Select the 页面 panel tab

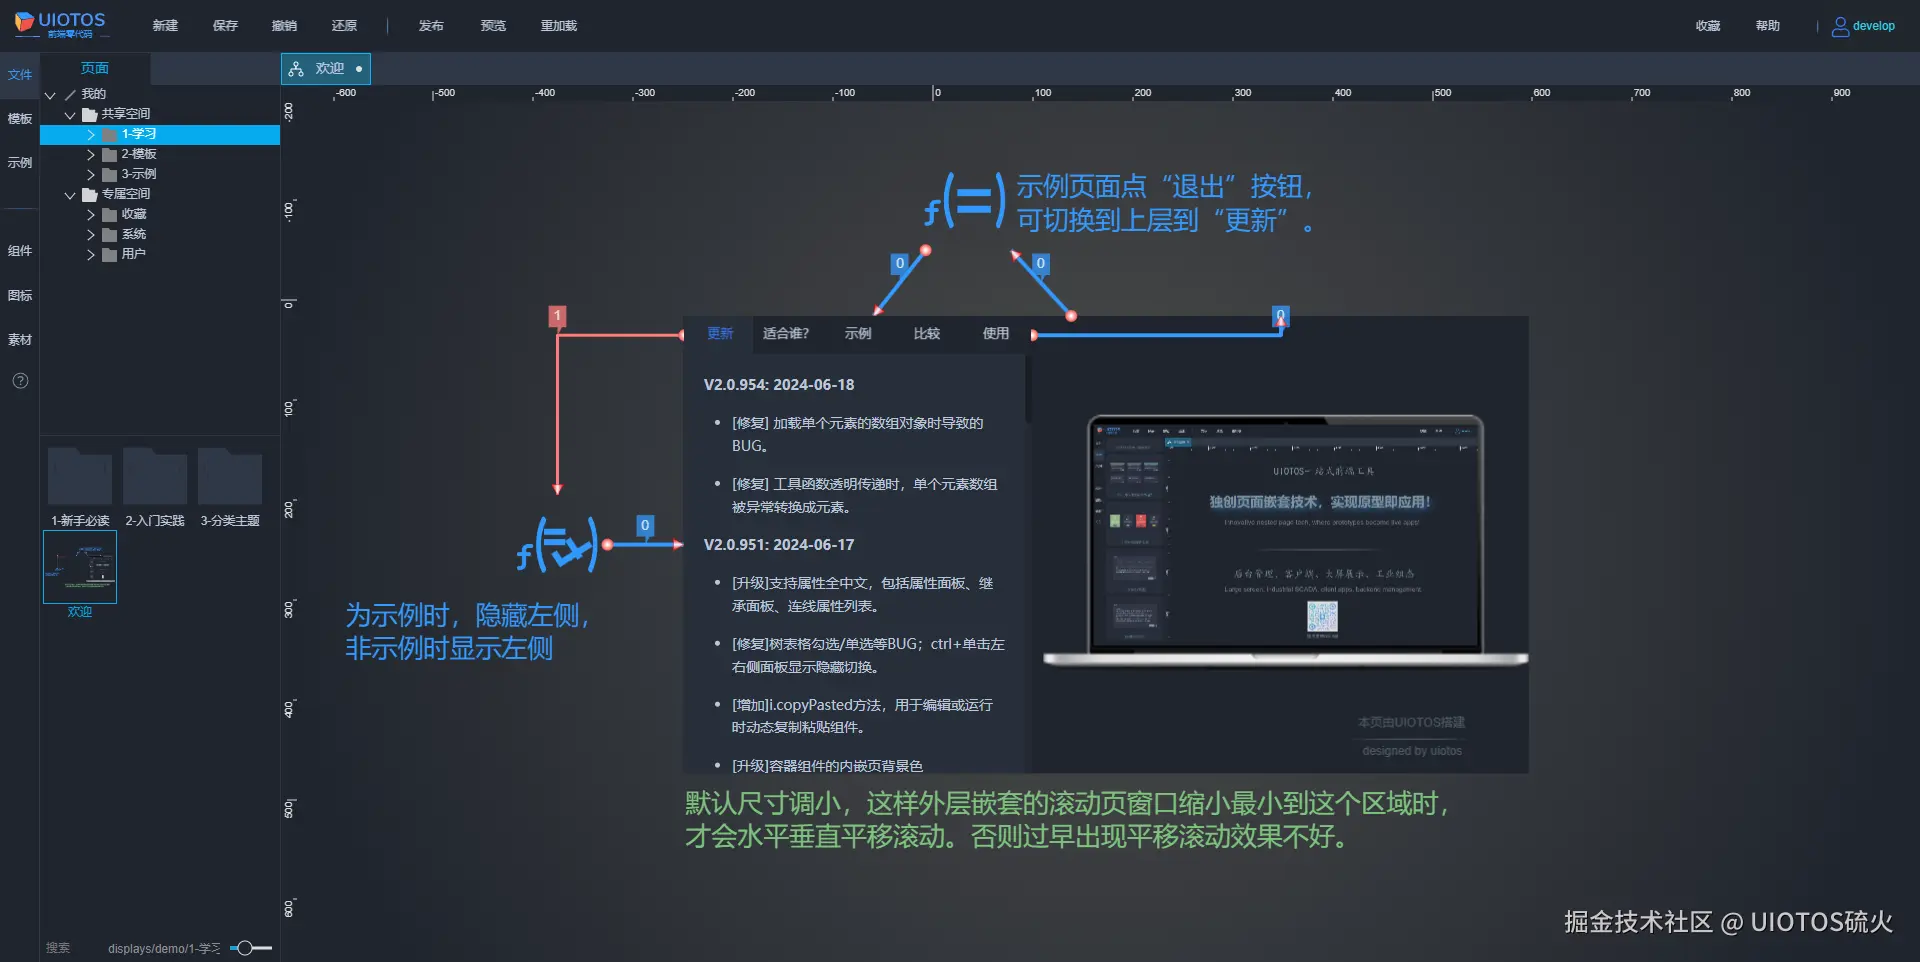[x=95, y=68]
